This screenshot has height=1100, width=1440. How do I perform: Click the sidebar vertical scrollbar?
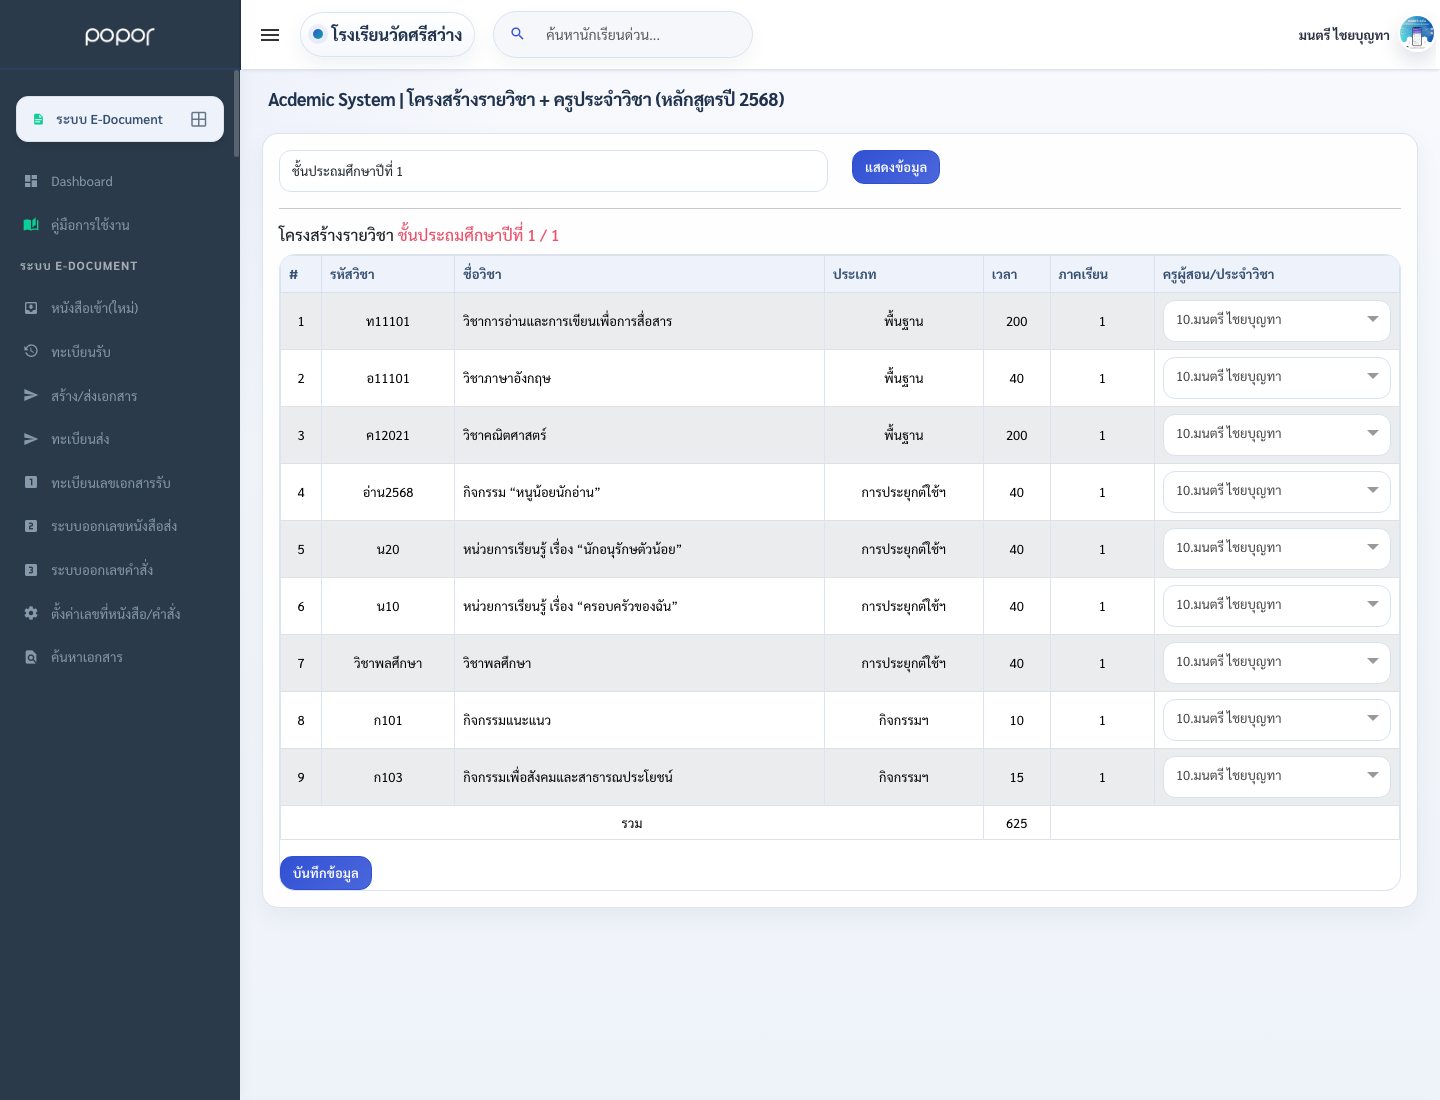[x=237, y=113]
